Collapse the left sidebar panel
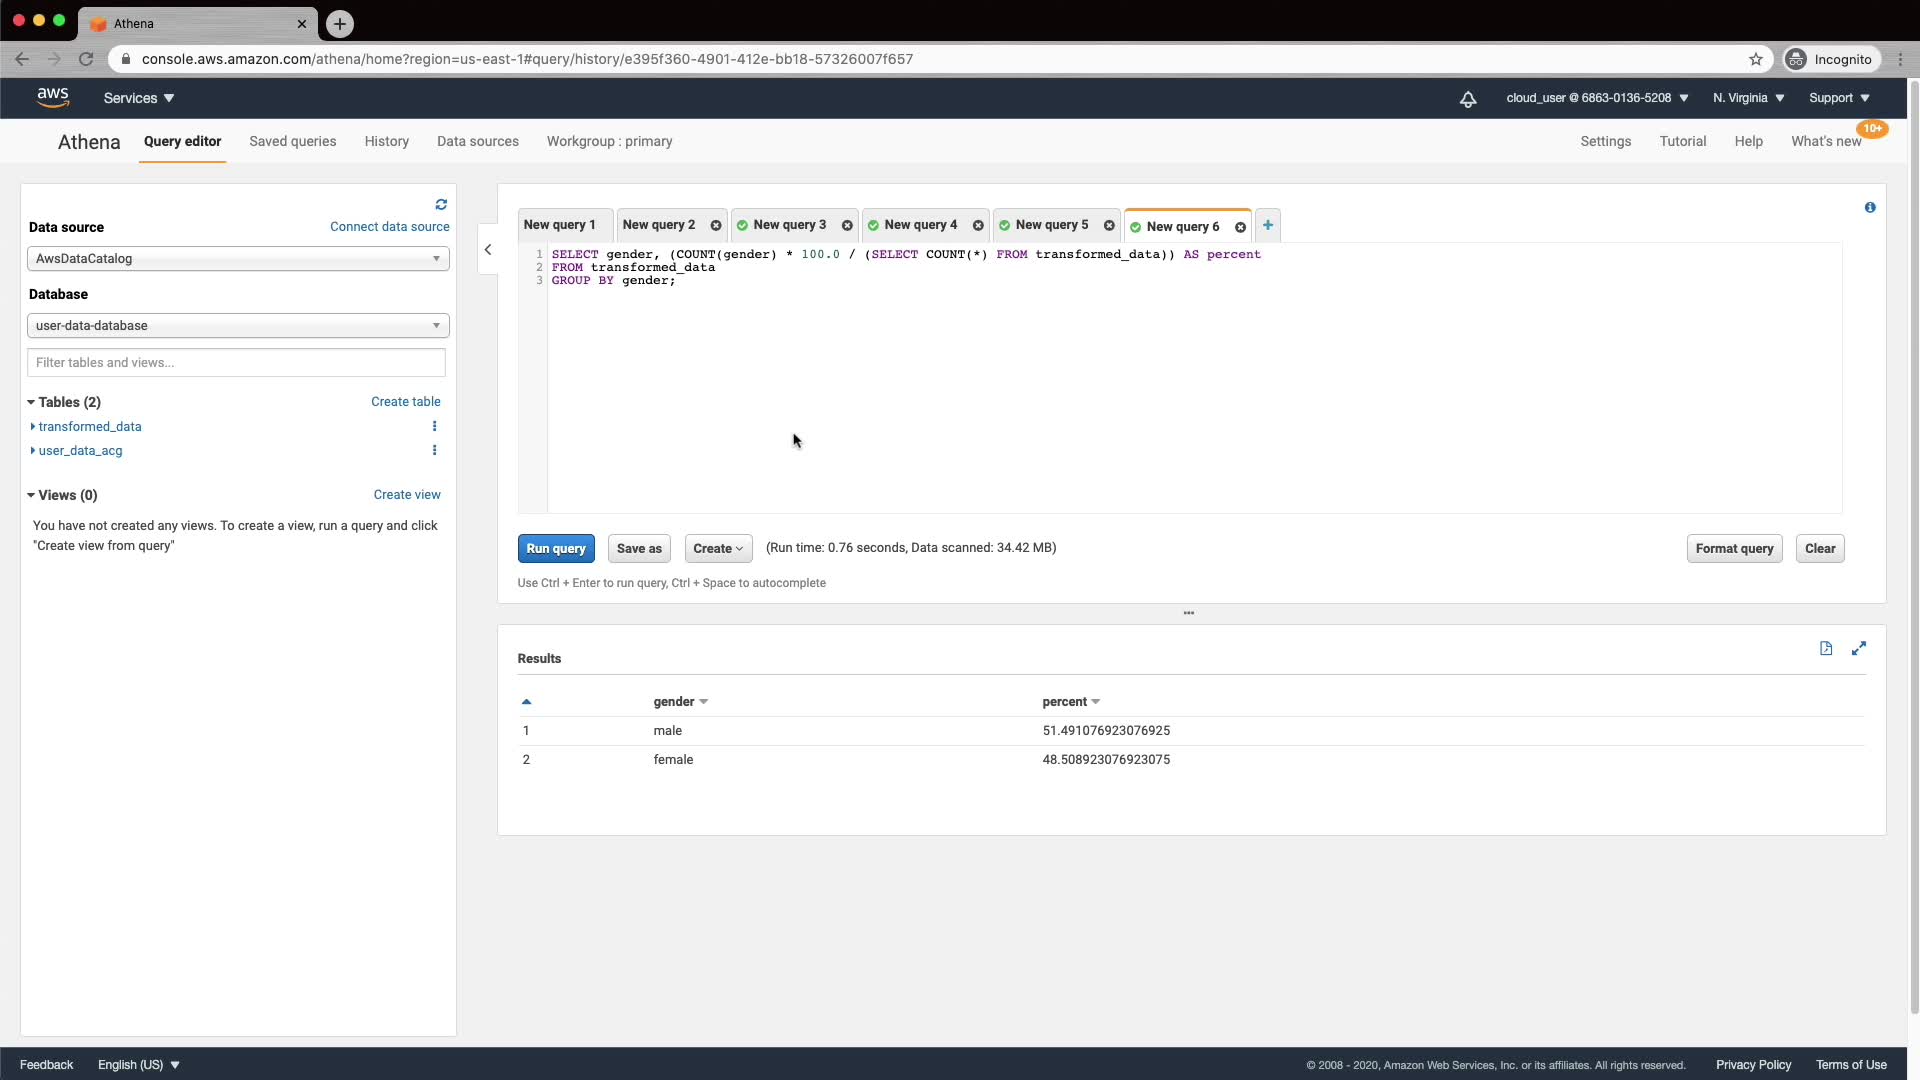 click(488, 250)
